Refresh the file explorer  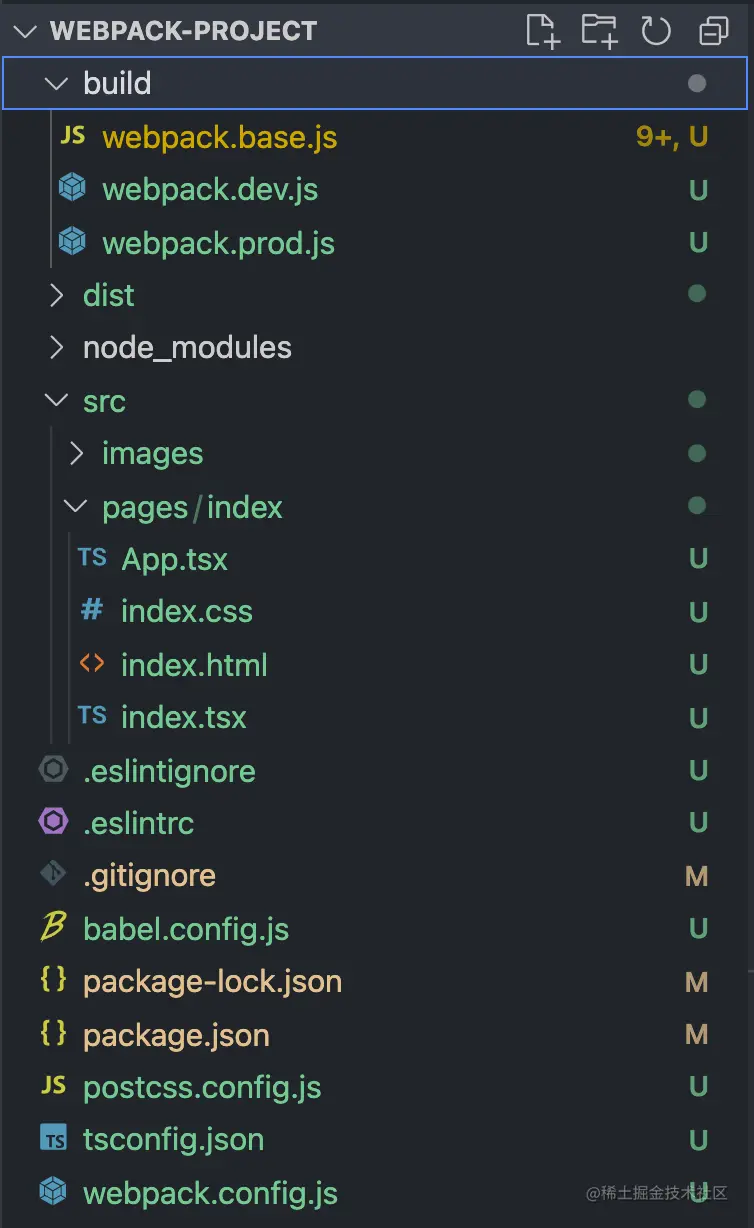pyautogui.click(x=656, y=31)
